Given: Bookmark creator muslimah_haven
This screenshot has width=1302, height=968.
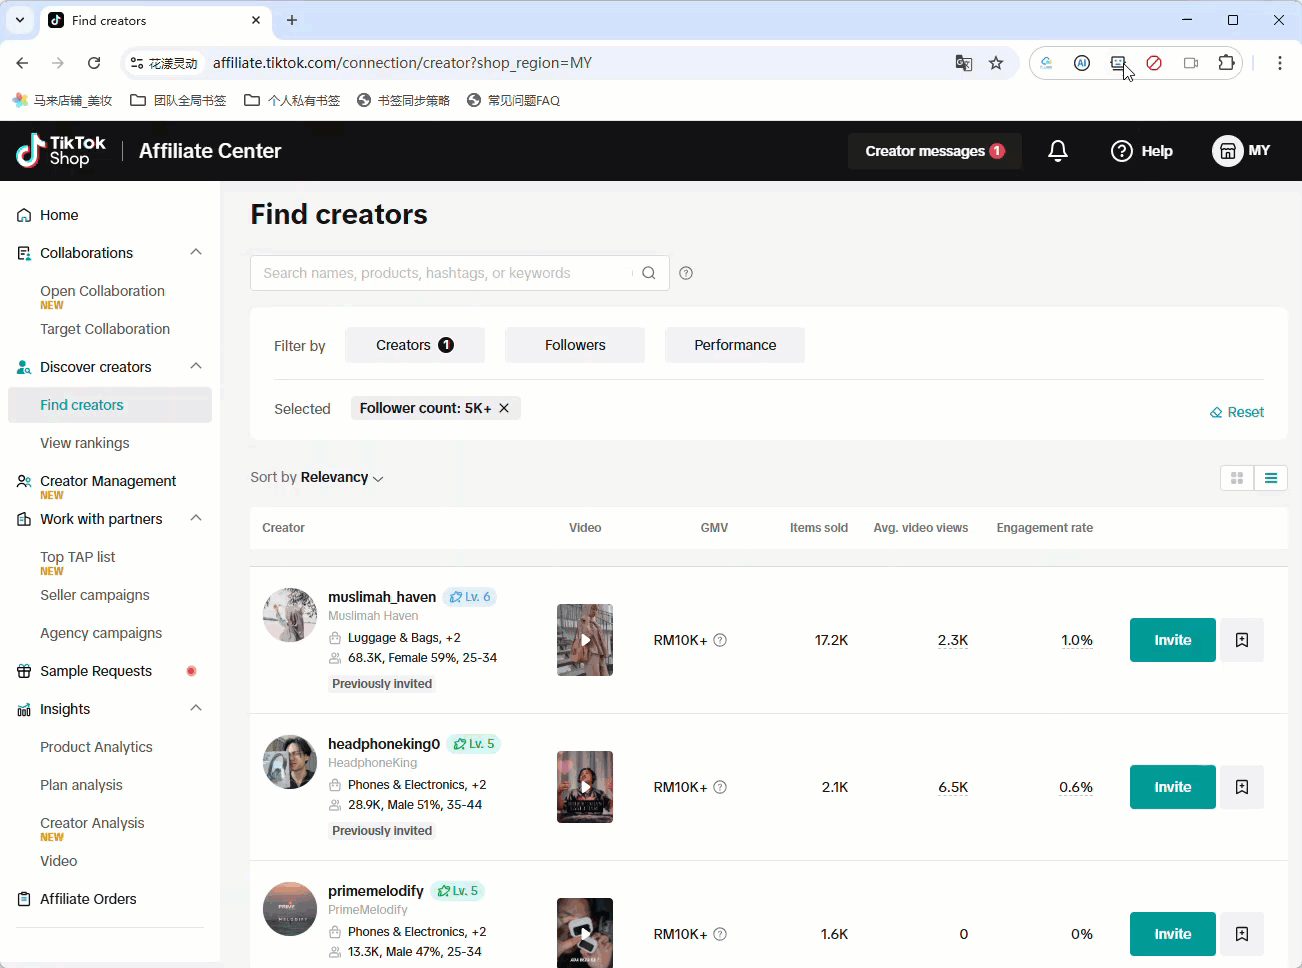Looking at the screenshot, I should pyautogui.click(x=1242, y=640).
